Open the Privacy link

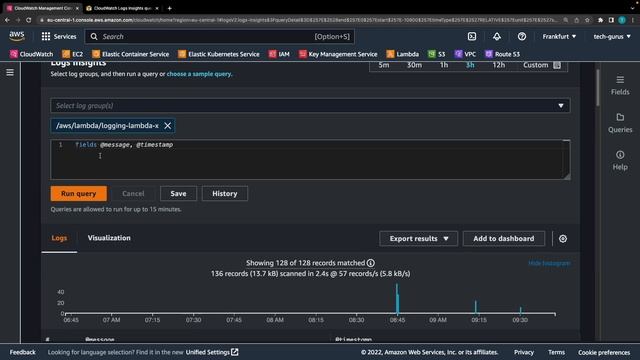(524, 352)
